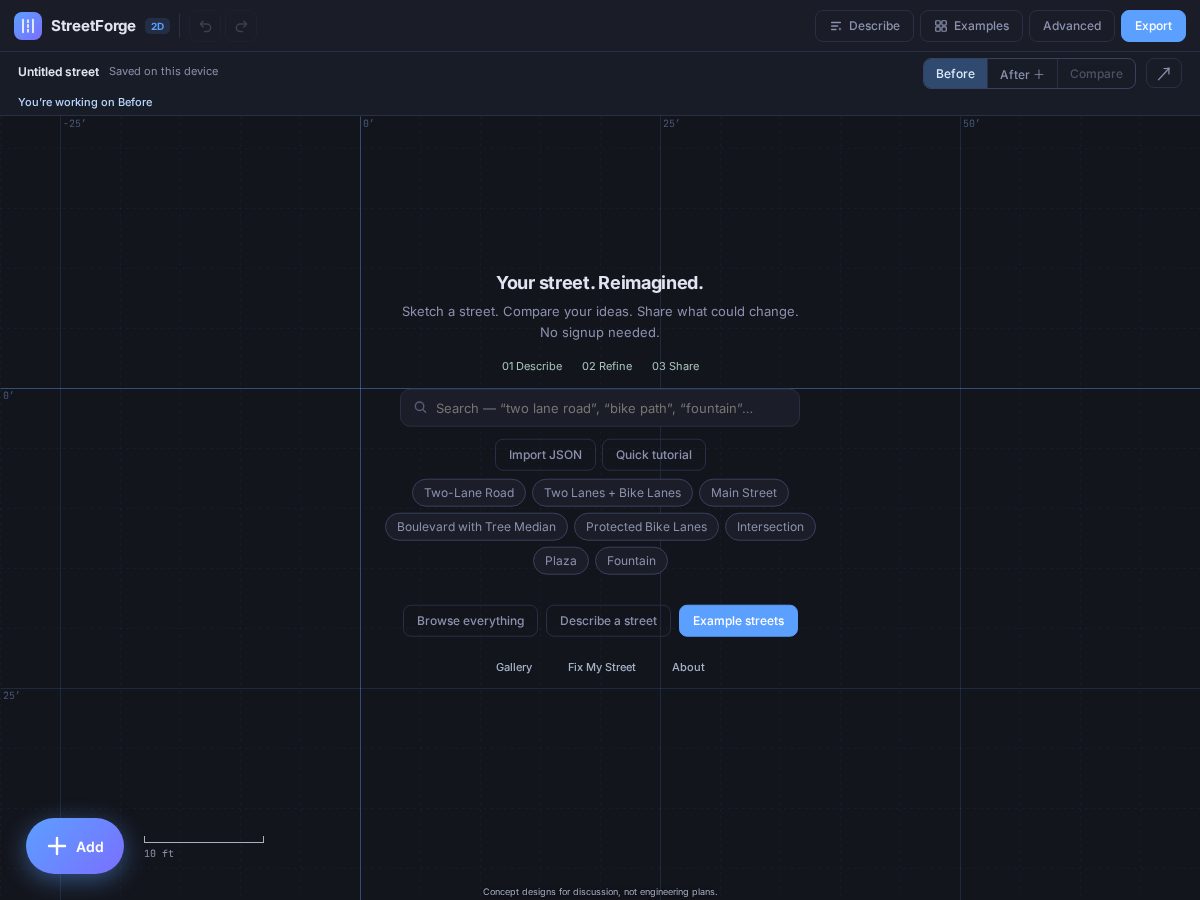
Task: Open Example streets
Action: click(738, 621)
